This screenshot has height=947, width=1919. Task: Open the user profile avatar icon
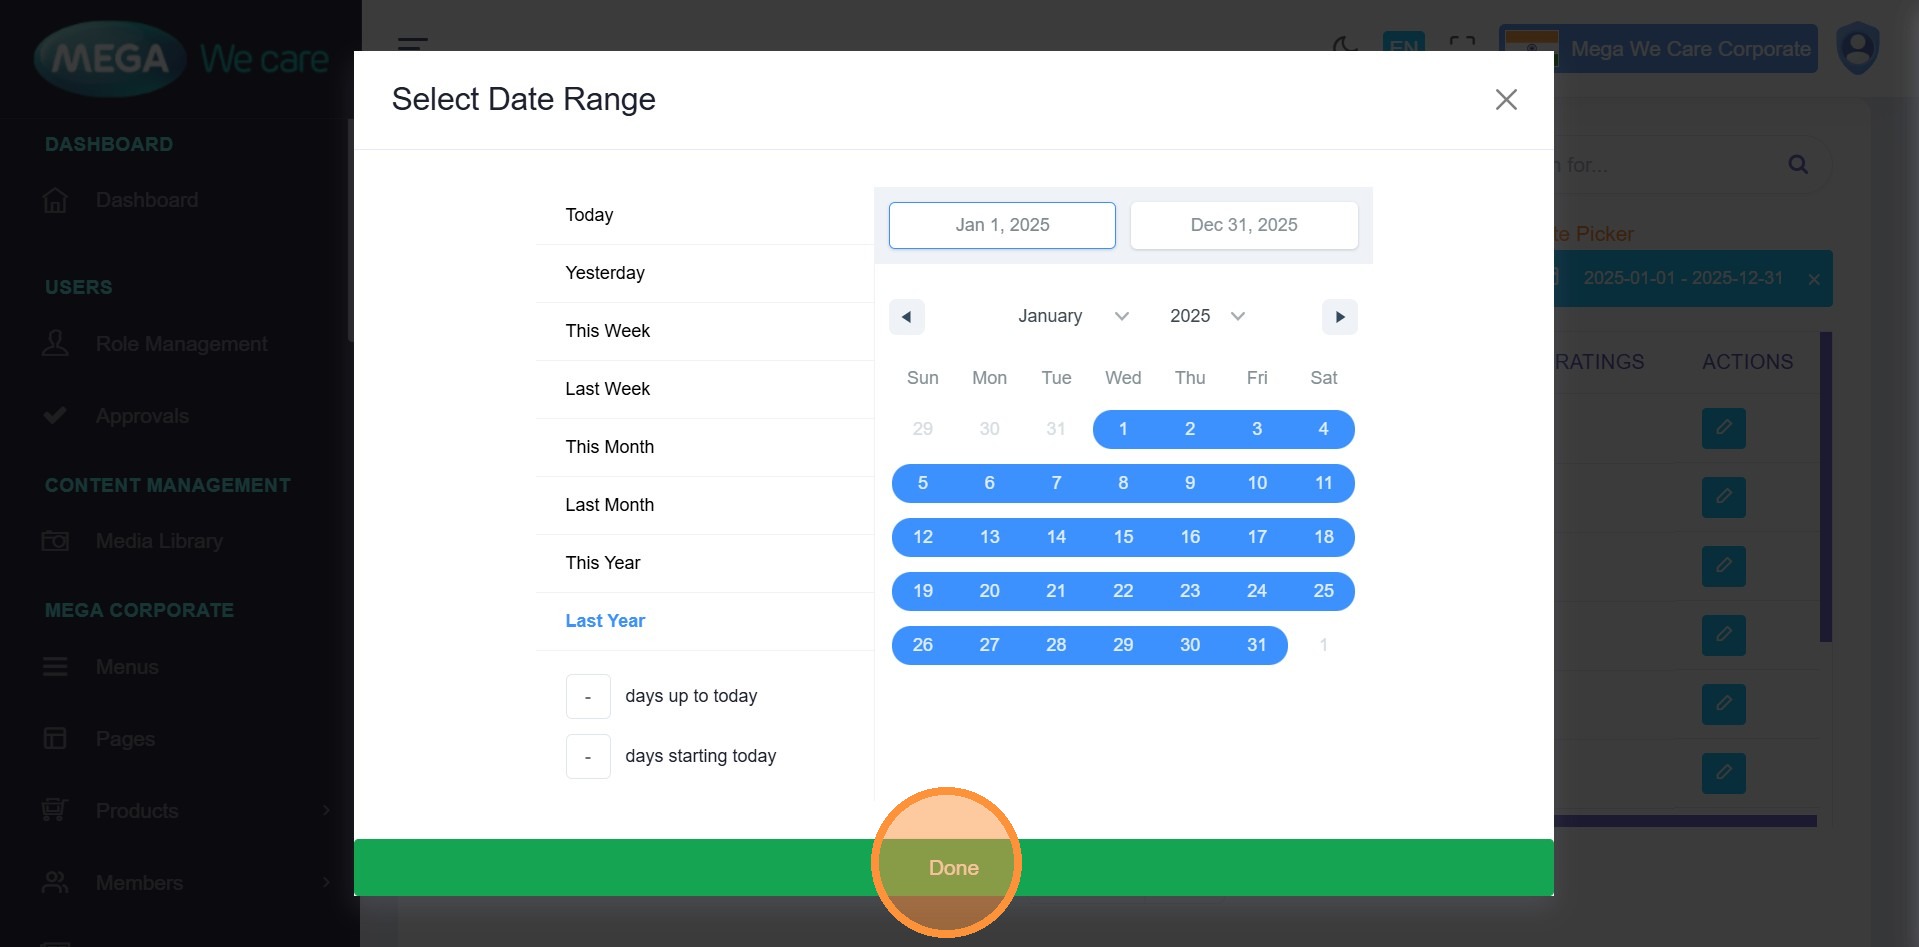click(x=1857, y=48)
